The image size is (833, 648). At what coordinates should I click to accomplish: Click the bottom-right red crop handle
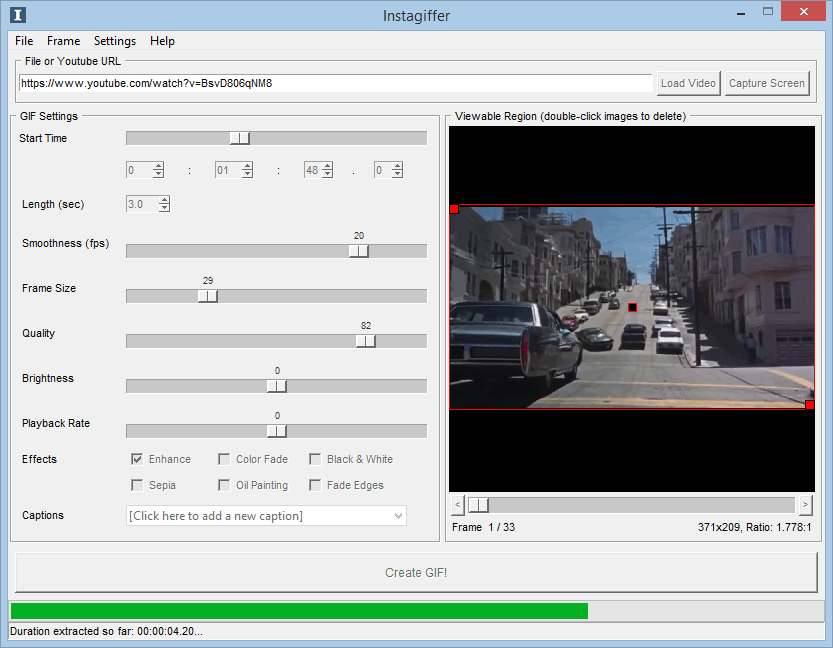coord(809,405)
